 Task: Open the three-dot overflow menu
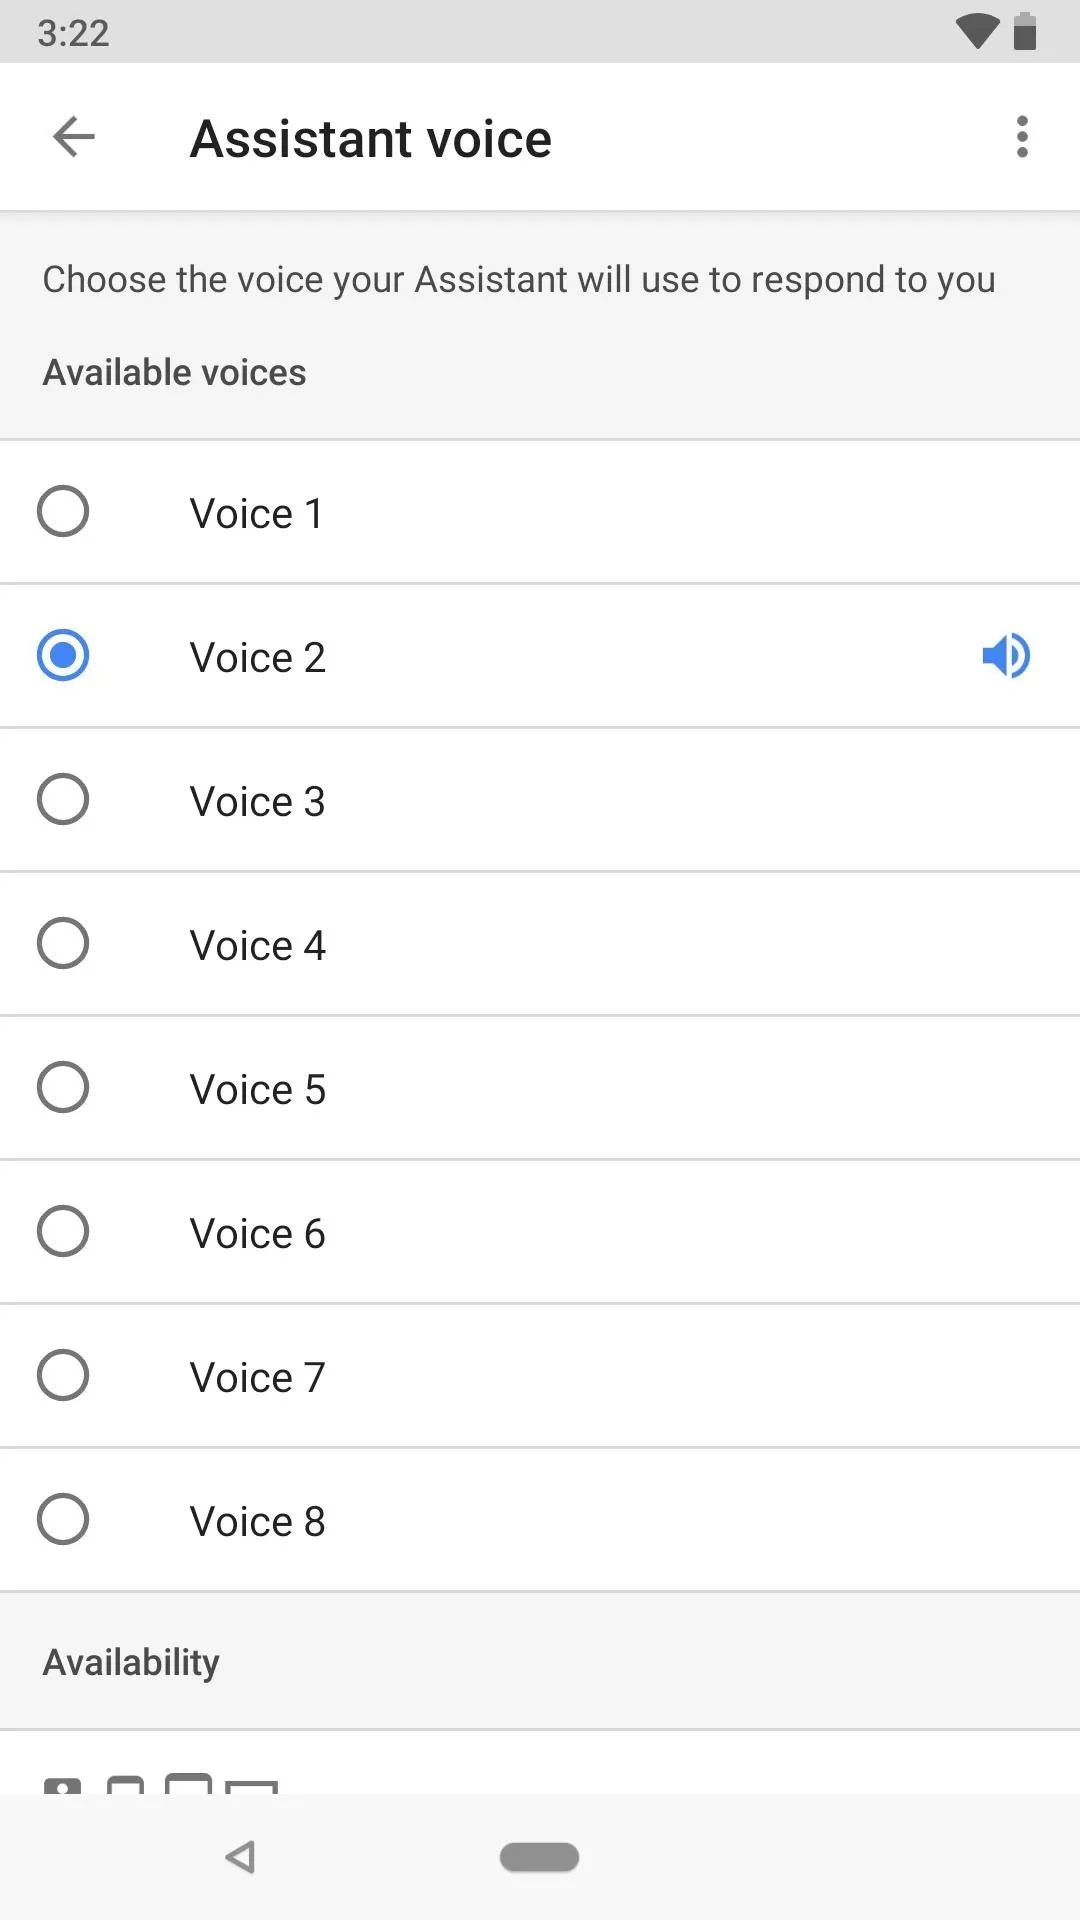pyautogui.click(x=1022, y=137)
